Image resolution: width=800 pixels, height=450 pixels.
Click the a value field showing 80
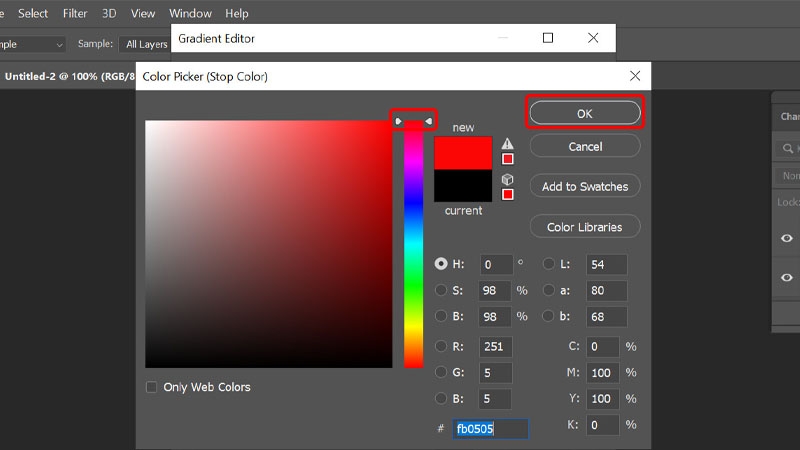click(606, 290)
